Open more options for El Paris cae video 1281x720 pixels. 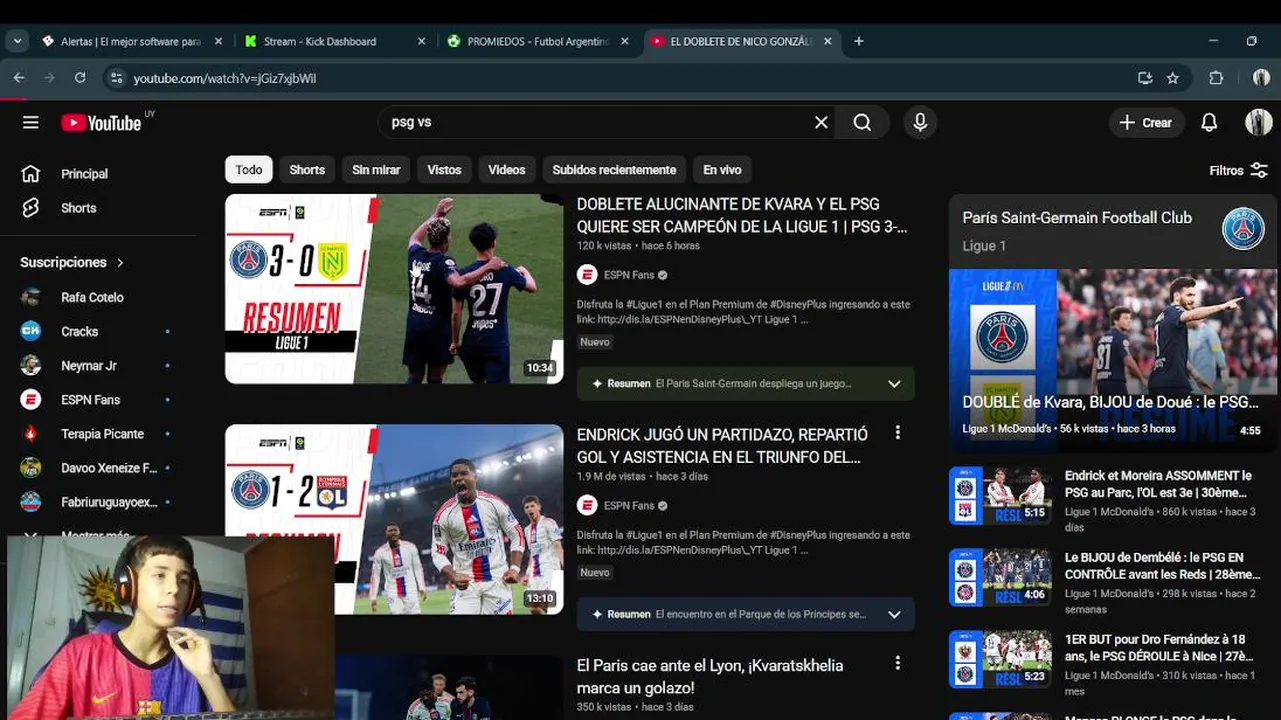click(897, 663)
